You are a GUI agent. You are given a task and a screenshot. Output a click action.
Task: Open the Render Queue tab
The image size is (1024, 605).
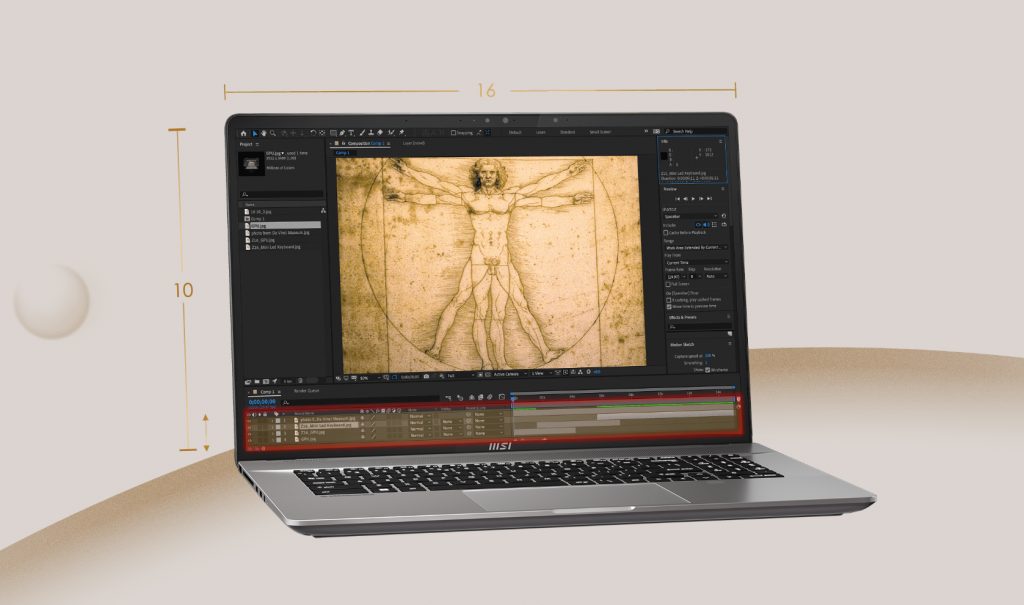point(306,391)
